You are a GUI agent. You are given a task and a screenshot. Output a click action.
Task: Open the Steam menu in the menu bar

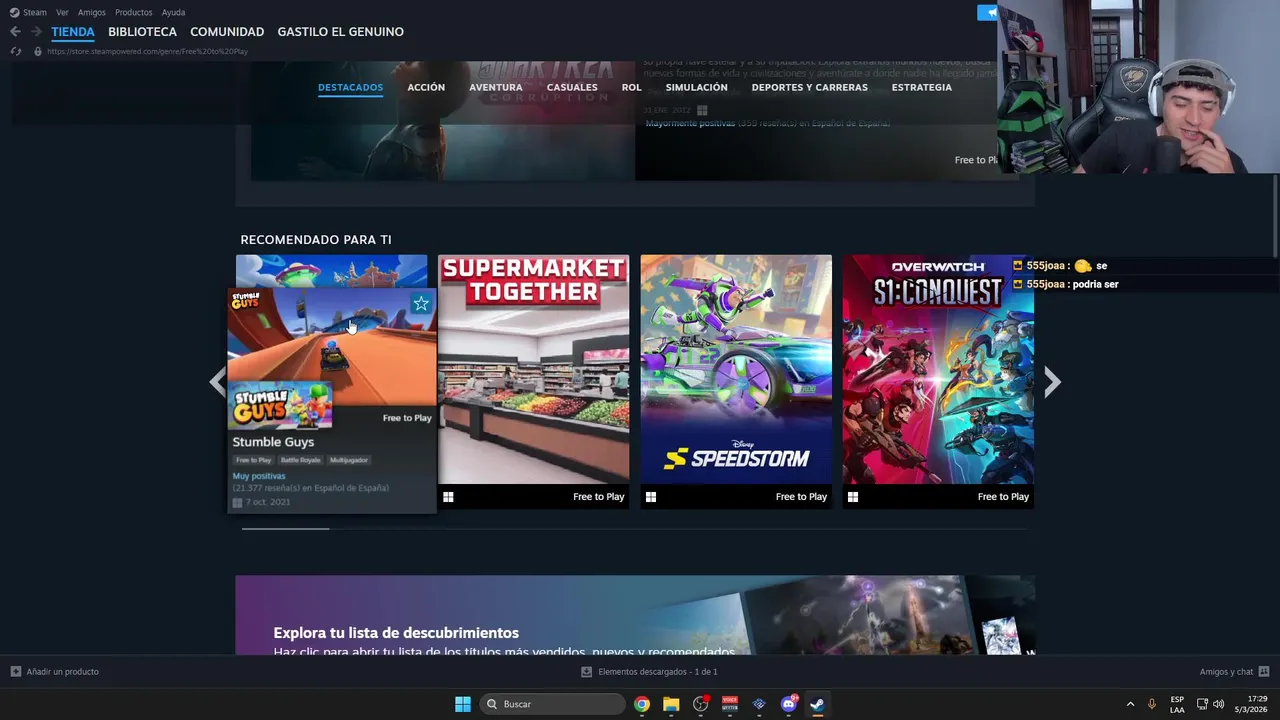tap(35, 12)
